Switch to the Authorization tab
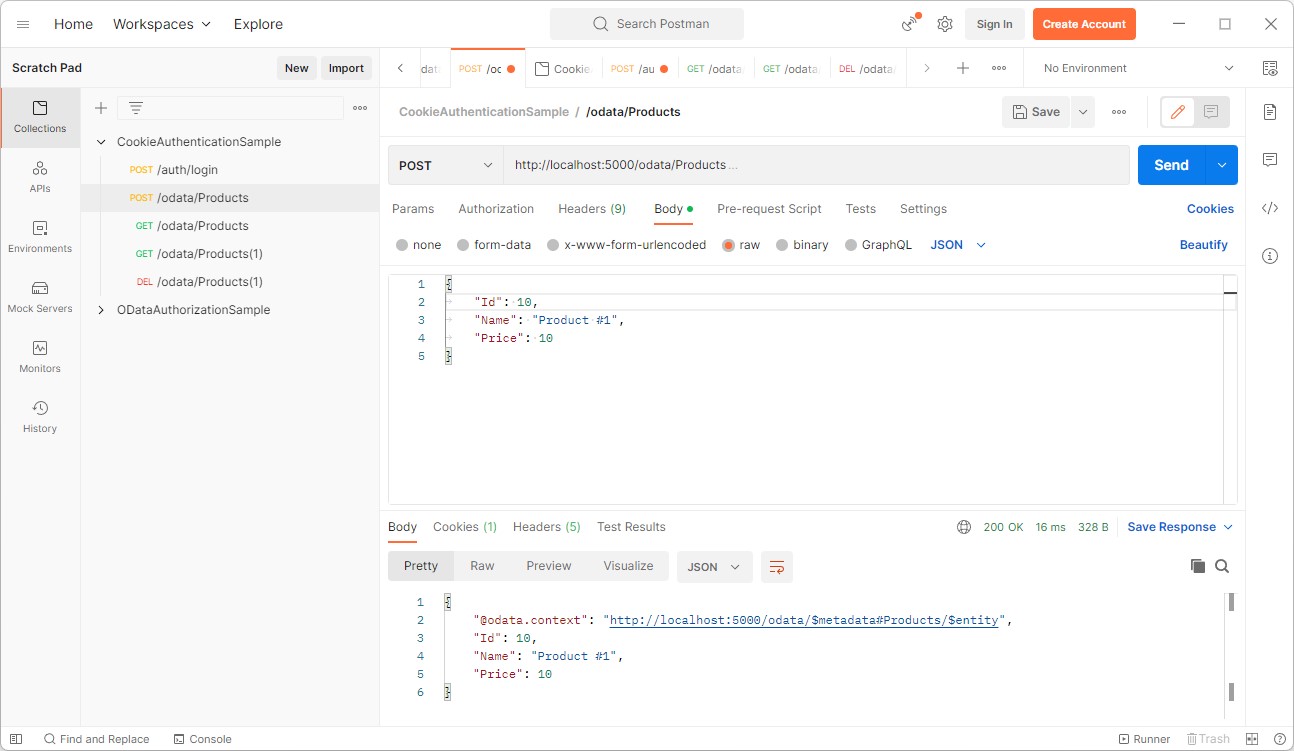 [496, 209]
